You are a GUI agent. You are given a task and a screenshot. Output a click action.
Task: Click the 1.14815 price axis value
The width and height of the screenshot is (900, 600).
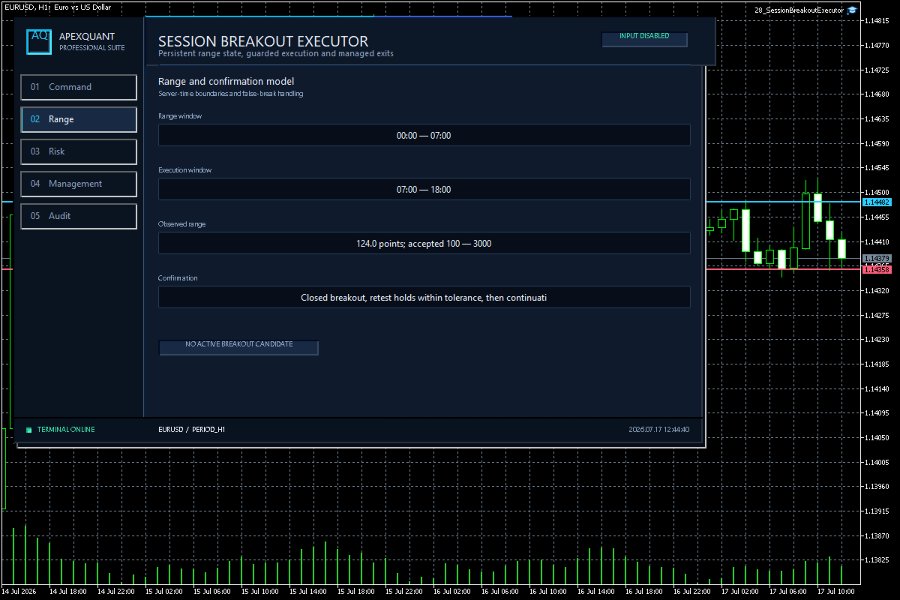[877, 21]
